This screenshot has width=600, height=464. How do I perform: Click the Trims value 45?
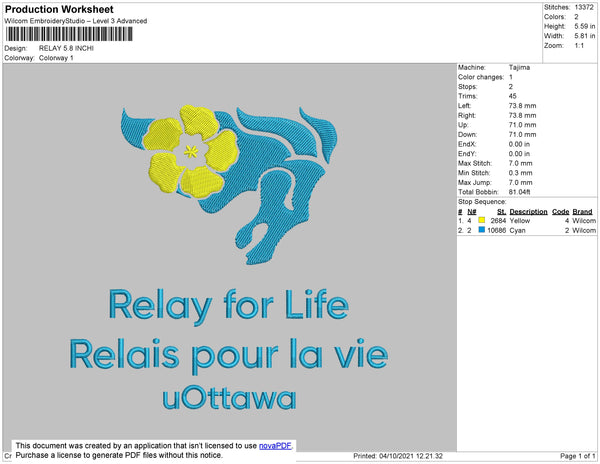click(x=512, y=96)
